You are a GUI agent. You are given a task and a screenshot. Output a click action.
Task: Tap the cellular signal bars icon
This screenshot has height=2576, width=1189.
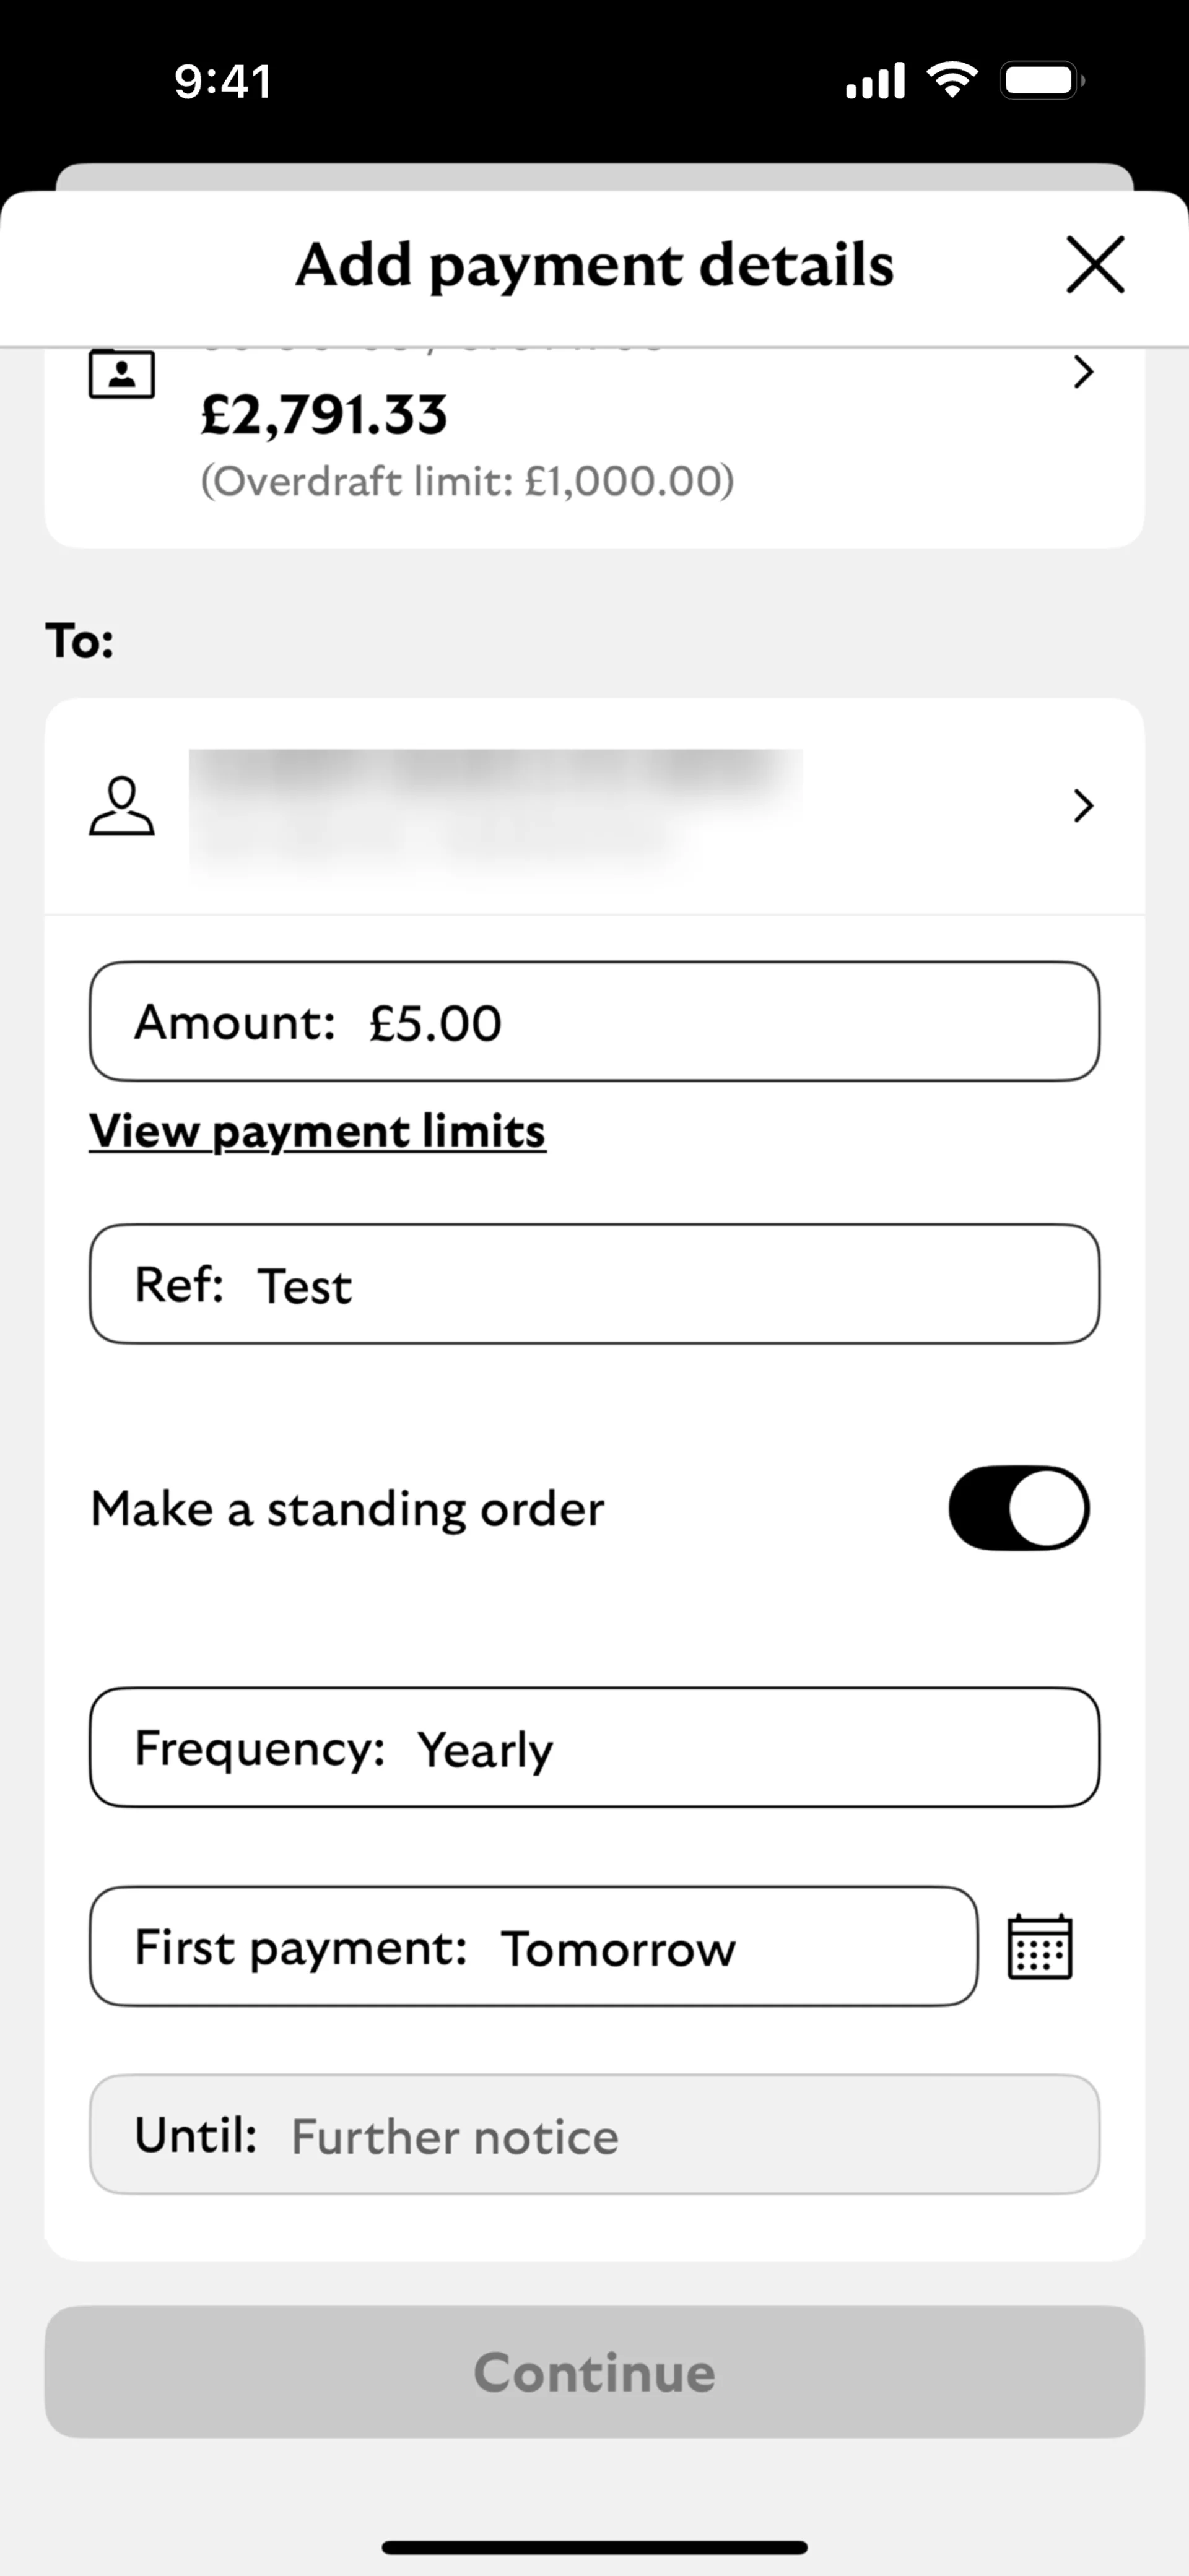875,81
